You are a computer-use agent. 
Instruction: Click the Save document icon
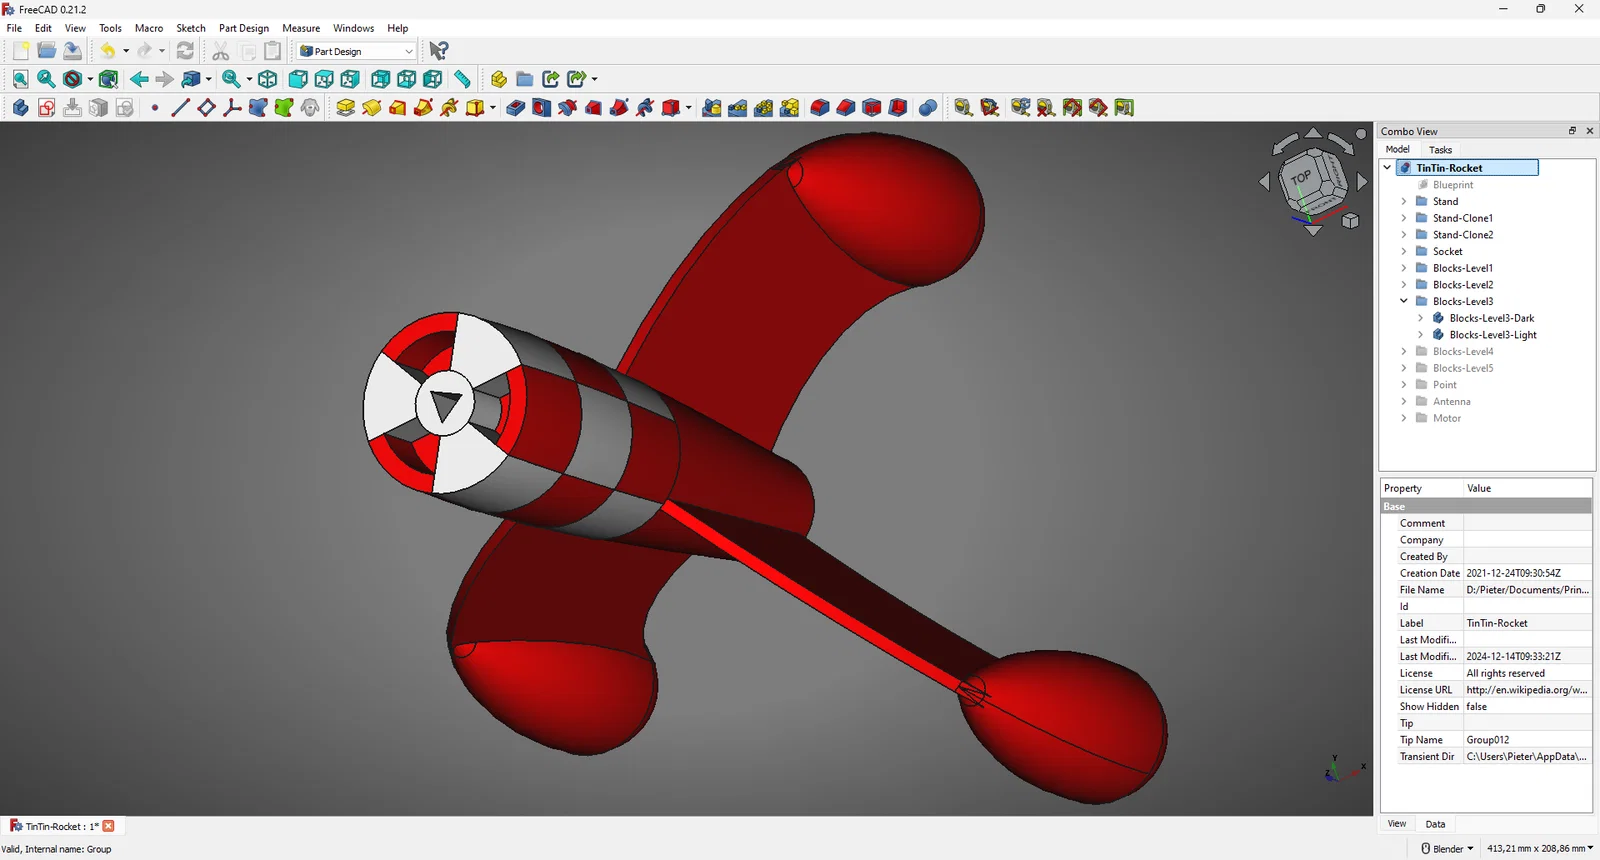(x=72, y=51)
